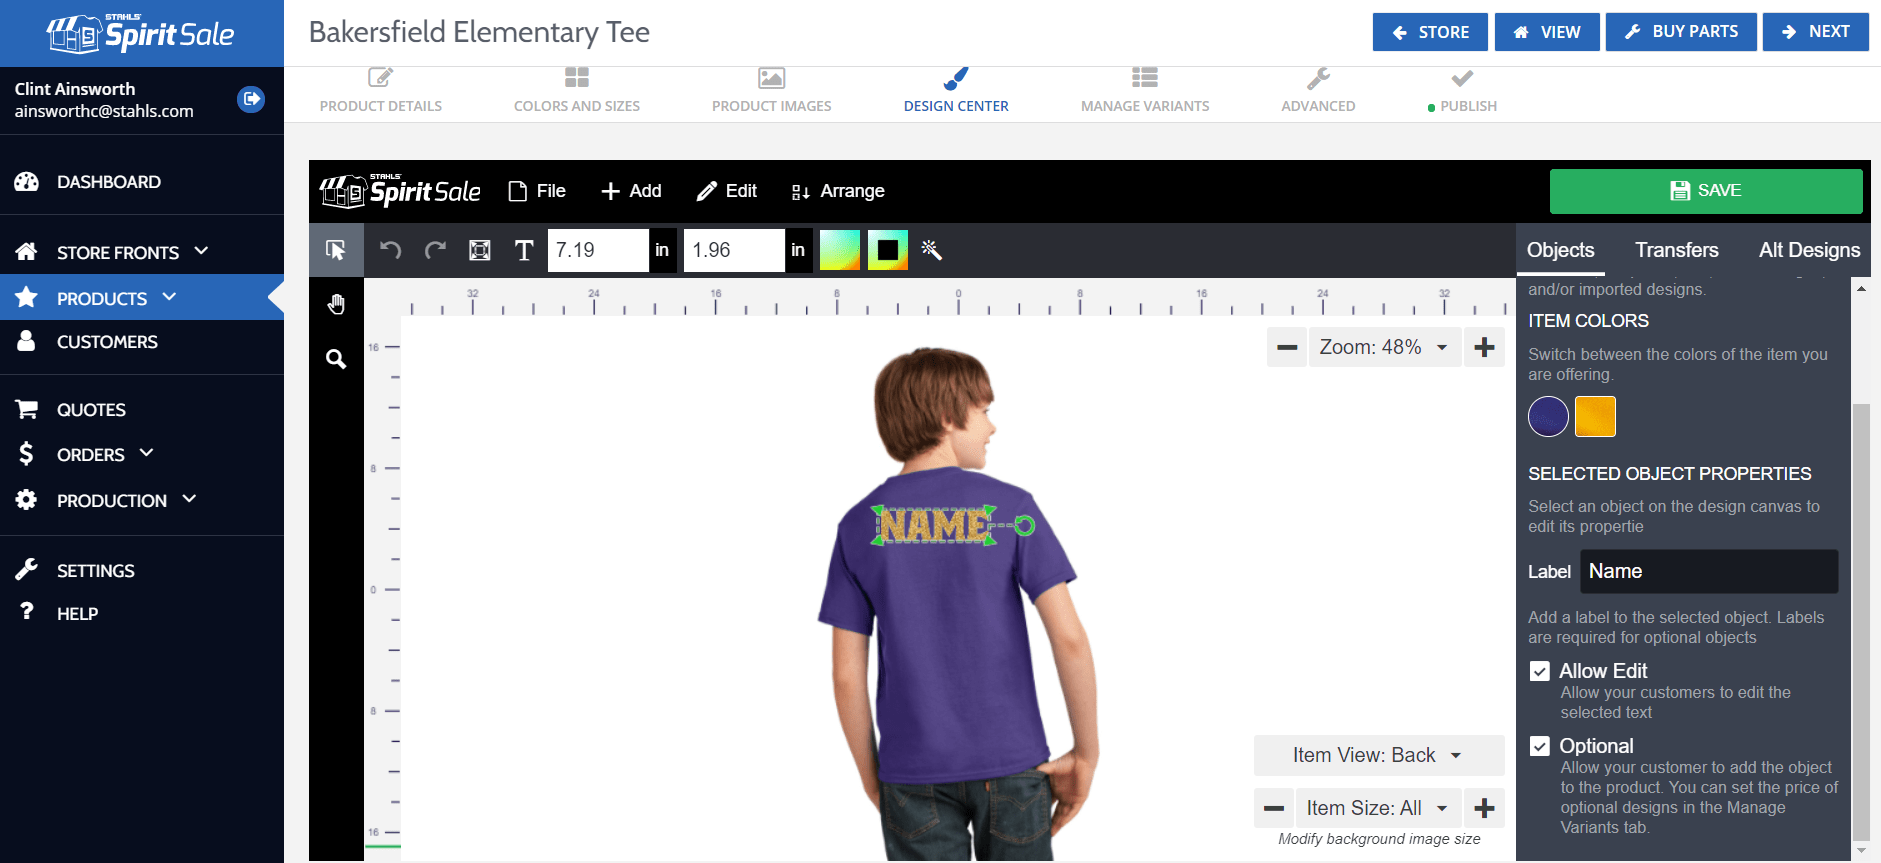The height and width of the screenshot is (863, 1881).
Task: Zoom out with the minus button
Action: click(1287, 347)
